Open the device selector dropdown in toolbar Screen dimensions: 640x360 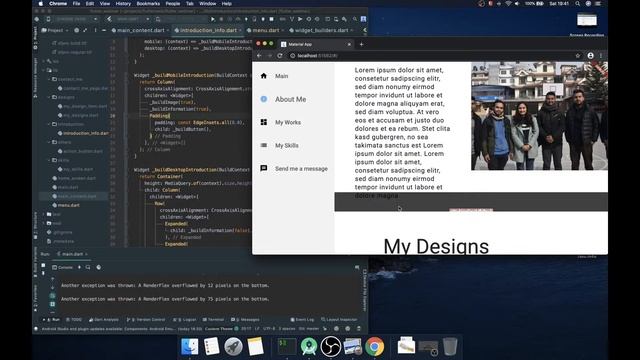coord(72,19)
